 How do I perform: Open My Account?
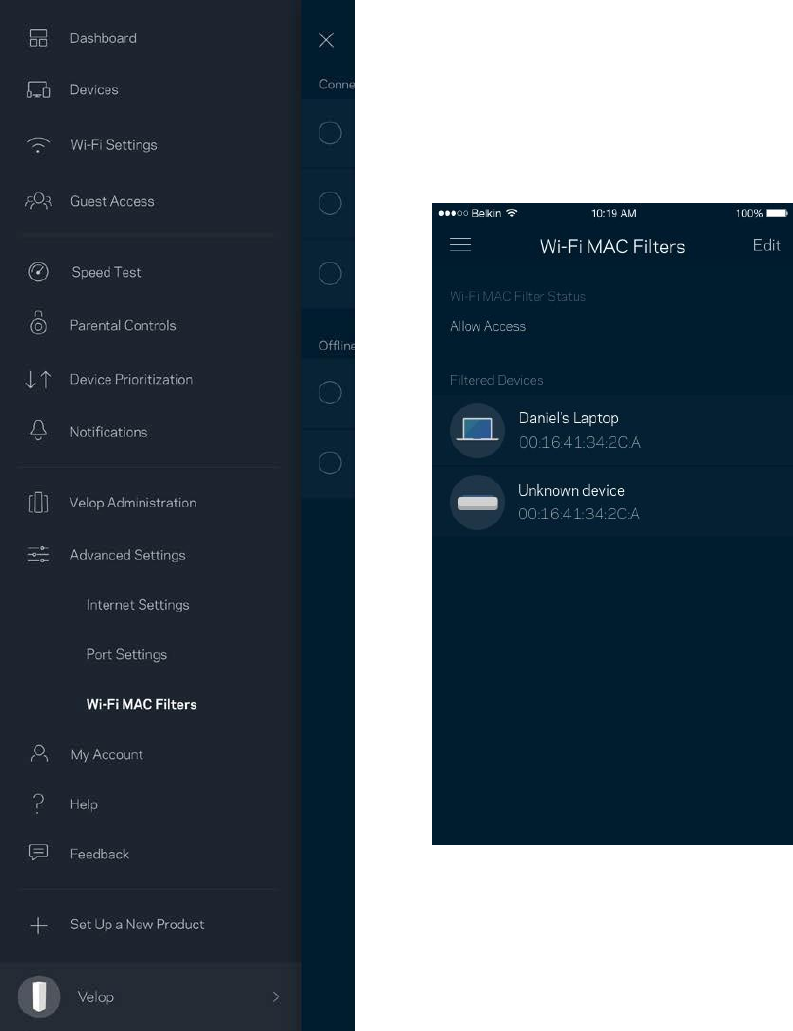pyautogui.click(x=107, y=754)
